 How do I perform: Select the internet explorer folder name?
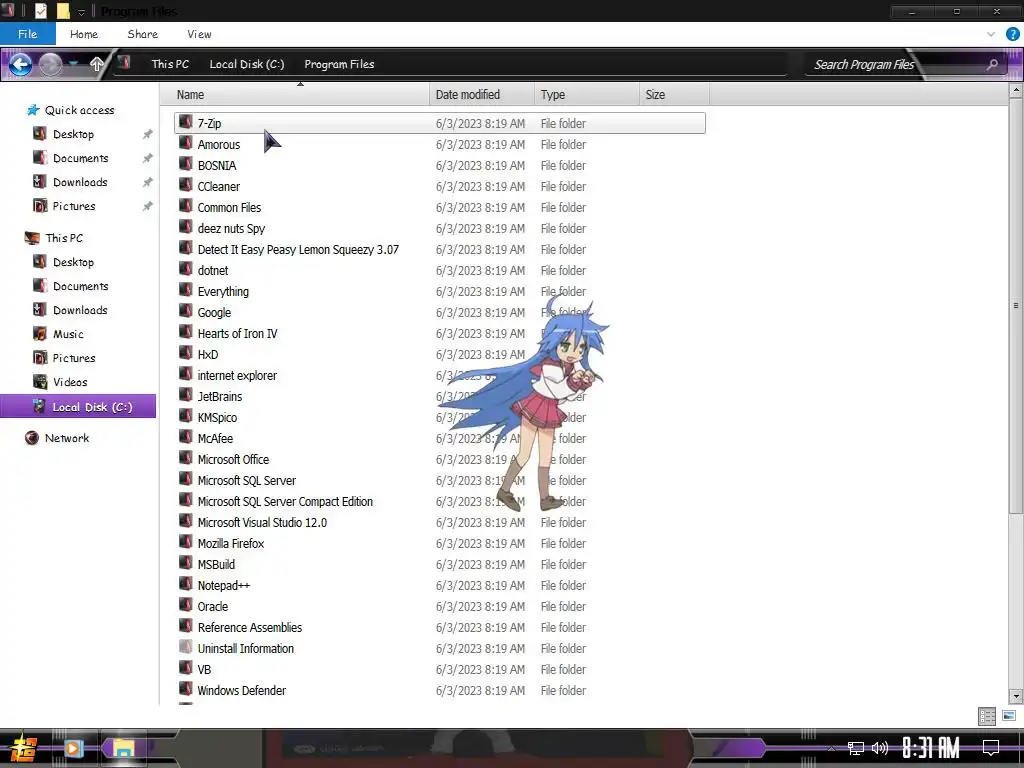pos(237,376)
